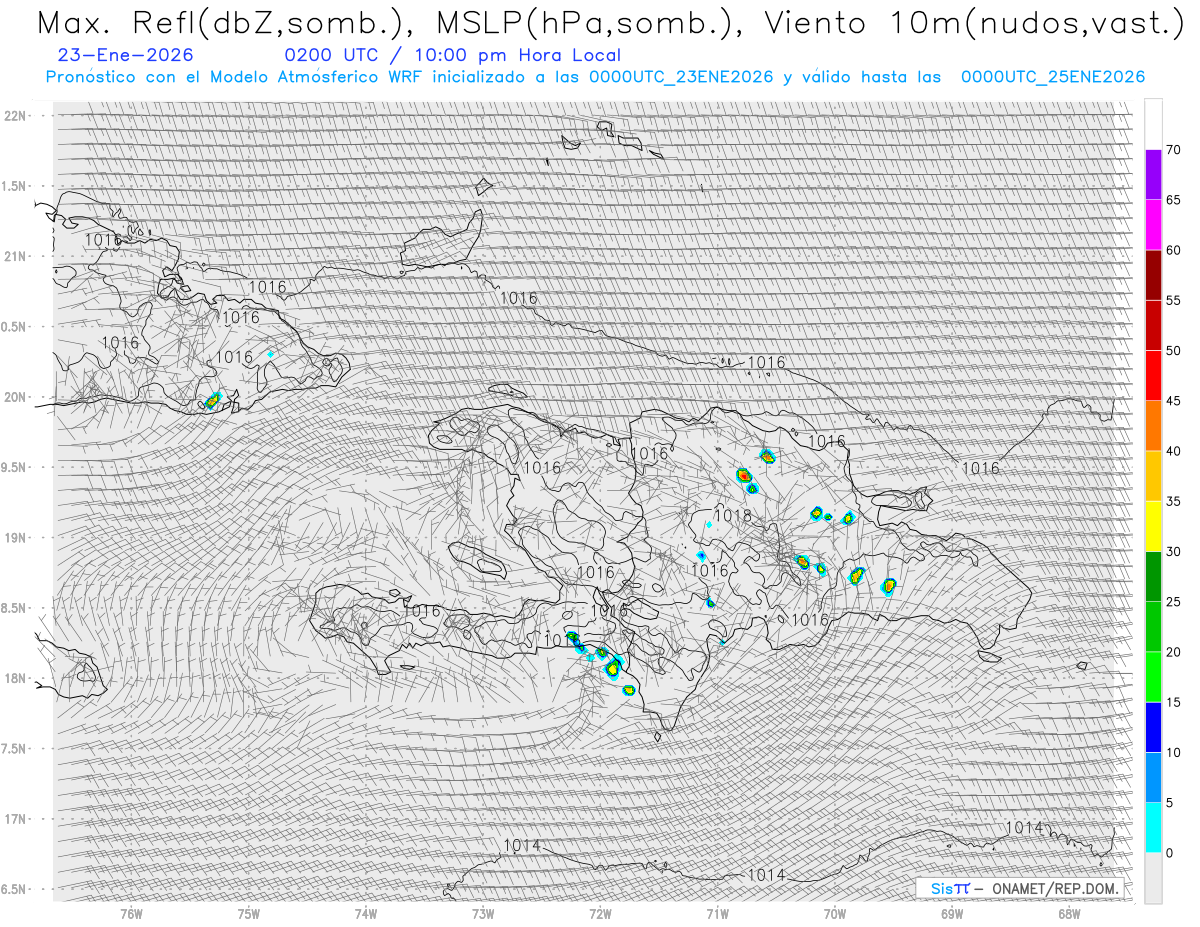This screenshot has width=1200, height=927.
Task: Click the 70 value on the color scale
Action: point(1173,150)
